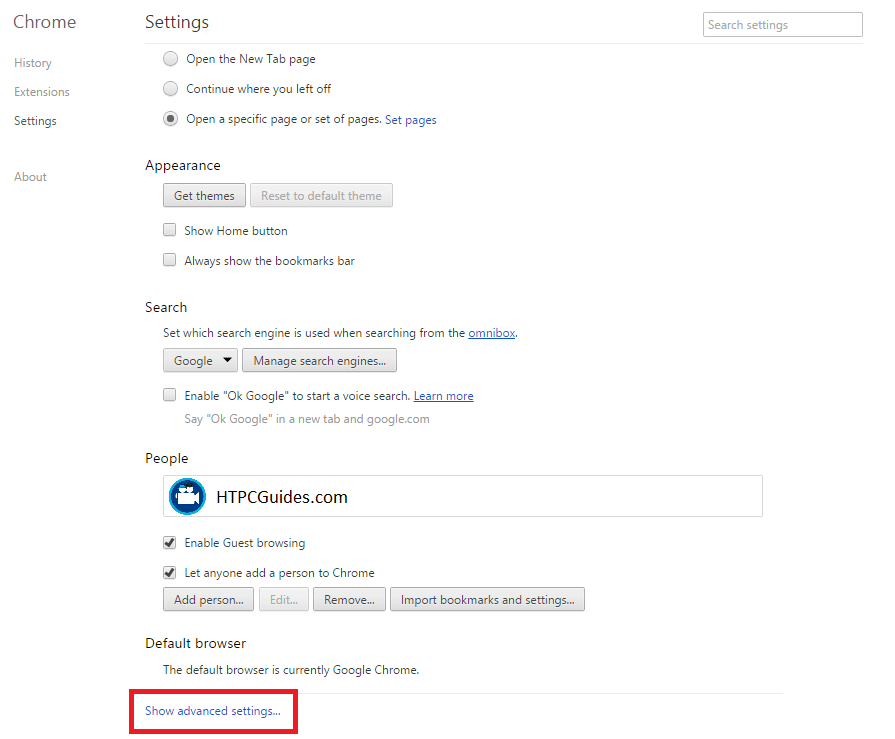Image resolution: width=895 pixels, height=739 pixels.
Task: Open History in the sidebar
Action: pyautogui.click(x=33, y=63)
